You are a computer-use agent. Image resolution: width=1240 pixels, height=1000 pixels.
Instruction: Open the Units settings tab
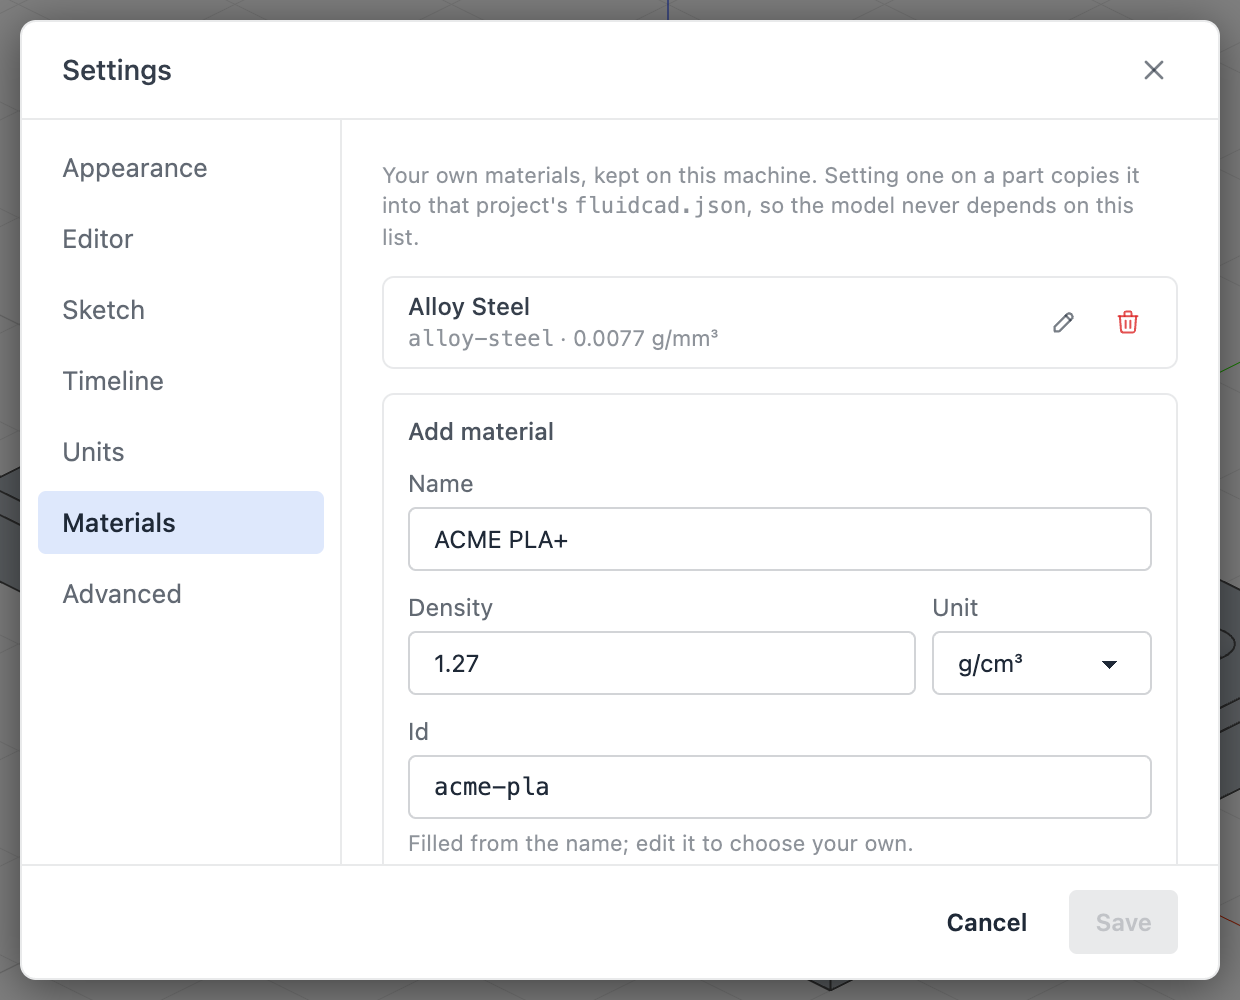pyautogui.click(x=181, y=452)
